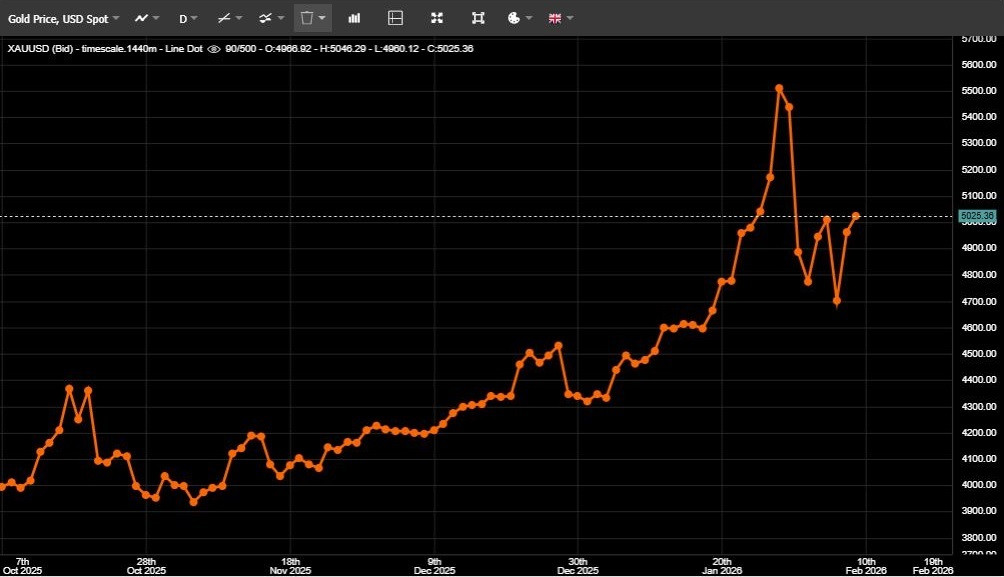
Task: Open the bar chart indicators icon
Action: point(354,18)
